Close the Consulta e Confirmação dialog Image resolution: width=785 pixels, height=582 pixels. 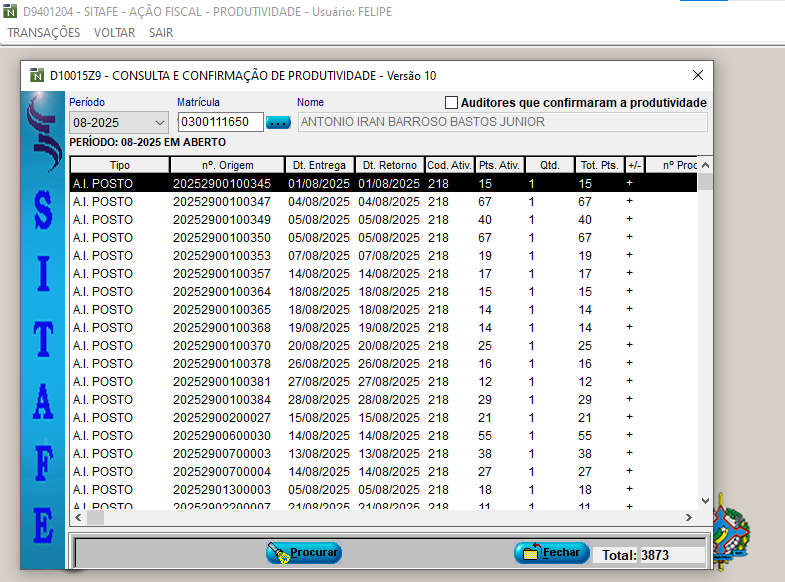tap(698, 75)
